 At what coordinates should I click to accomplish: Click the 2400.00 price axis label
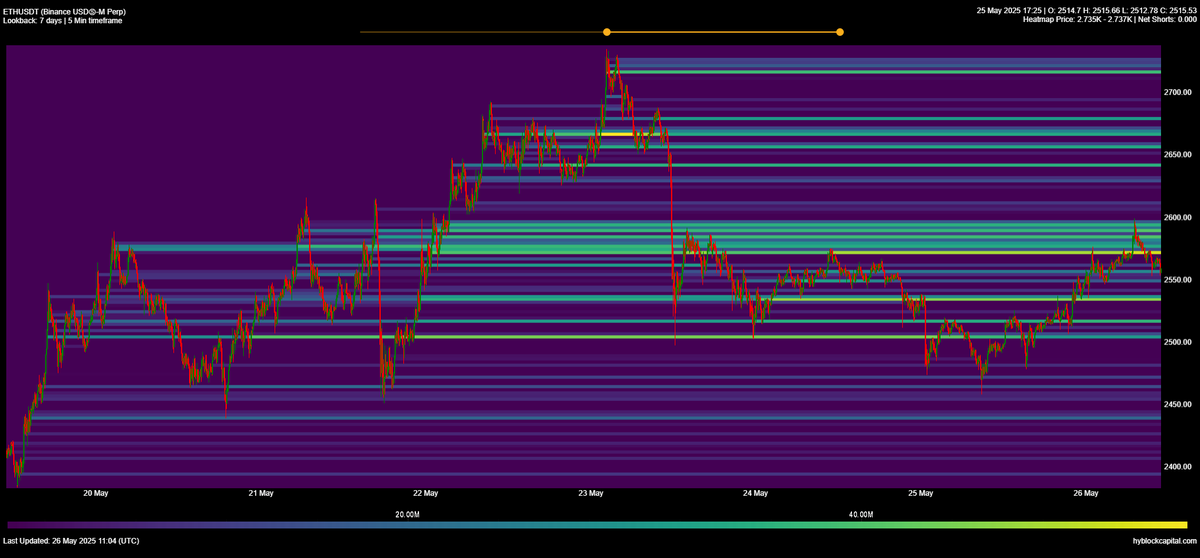[1178, 467]
